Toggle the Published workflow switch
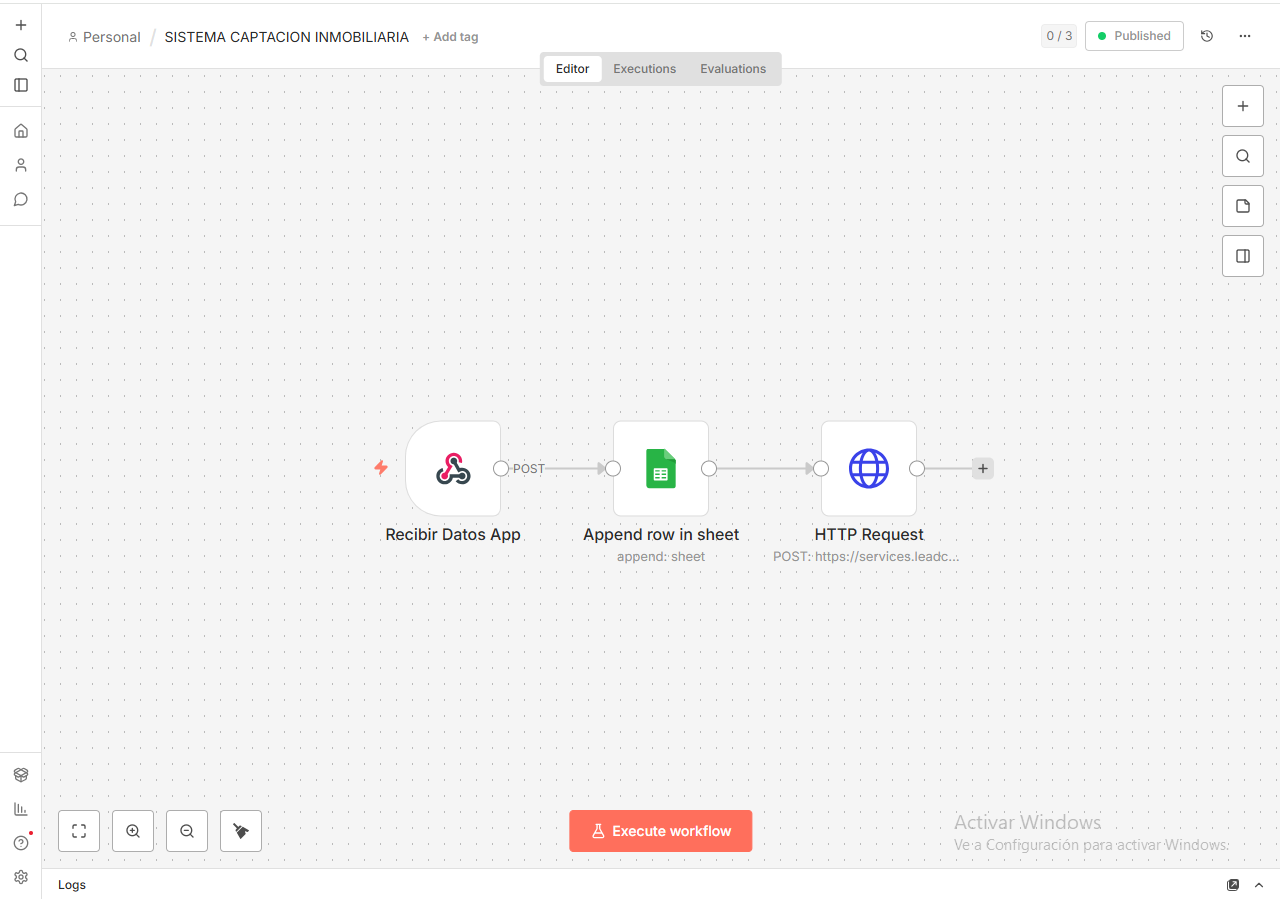The image size is (1280, 899). pyautogui.click(x=1134, y=35)
